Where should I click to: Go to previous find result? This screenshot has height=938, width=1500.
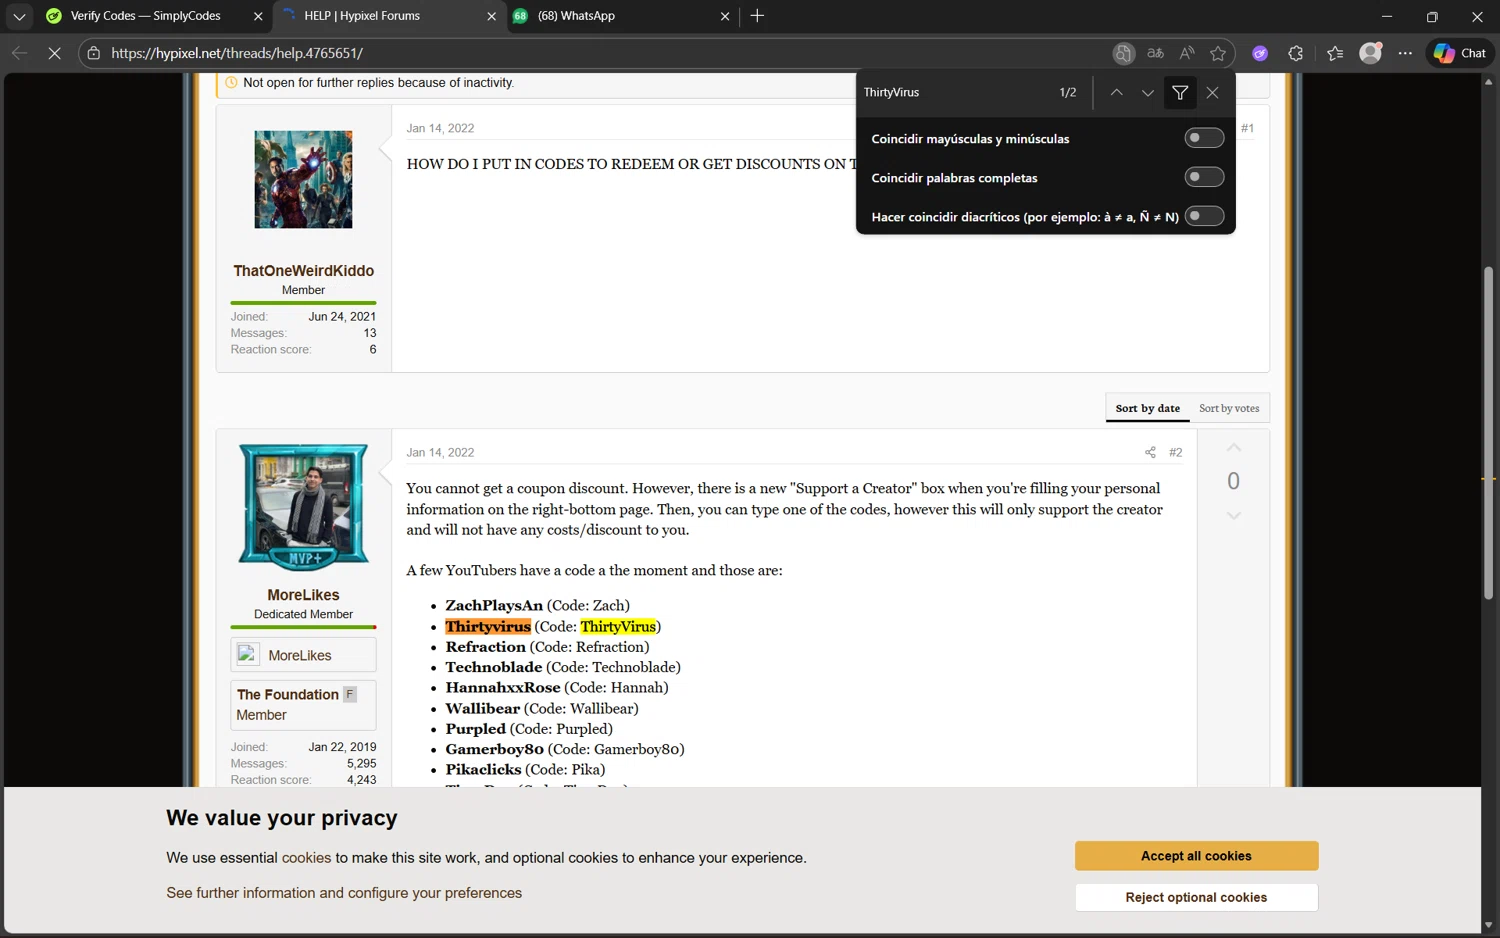tap(1117, 92)
